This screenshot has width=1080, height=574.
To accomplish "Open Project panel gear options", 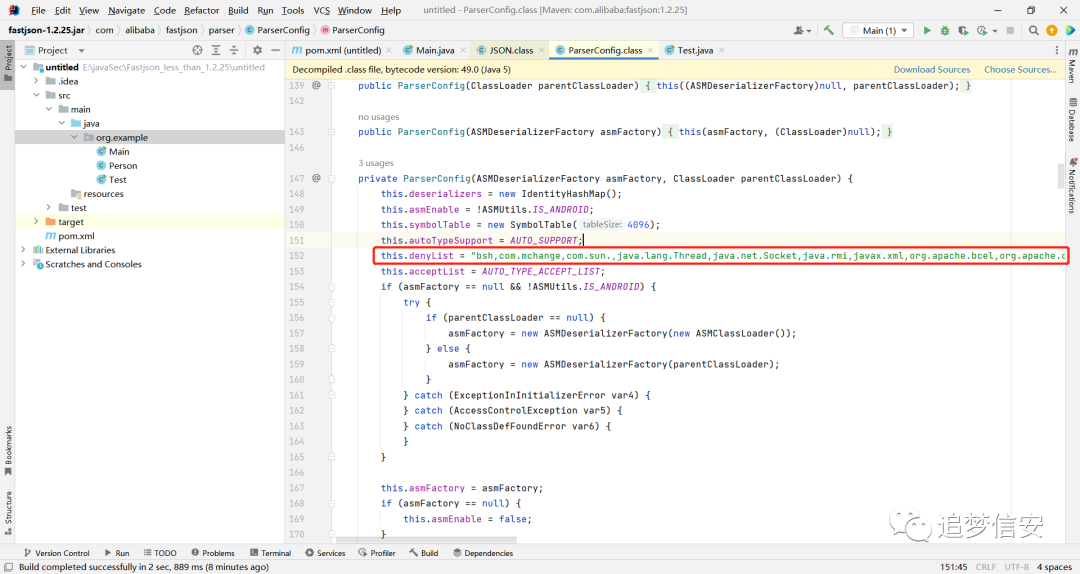I will pyautogui.click(x=257, y=50).
